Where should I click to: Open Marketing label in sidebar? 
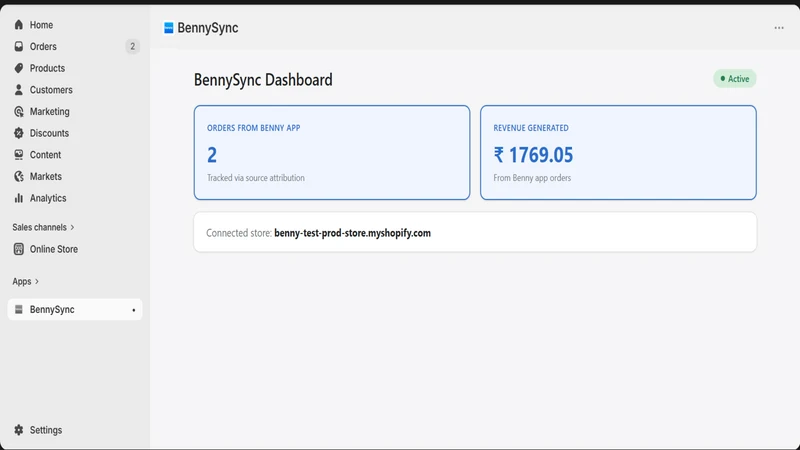tap(49, 112)
